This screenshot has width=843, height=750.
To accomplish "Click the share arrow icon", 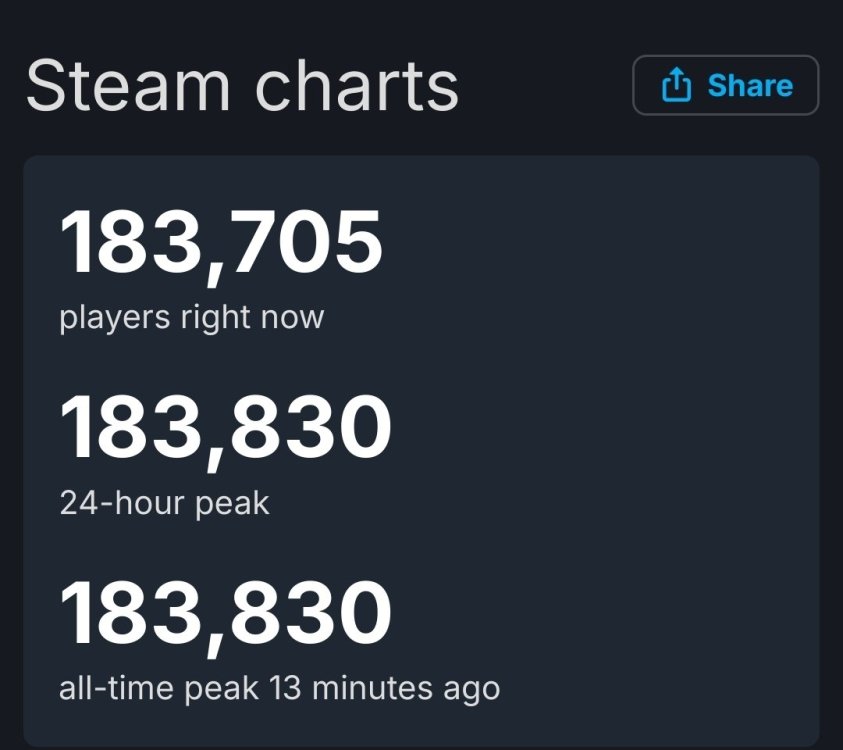I will pyautogui.click(x=677, y=86).
